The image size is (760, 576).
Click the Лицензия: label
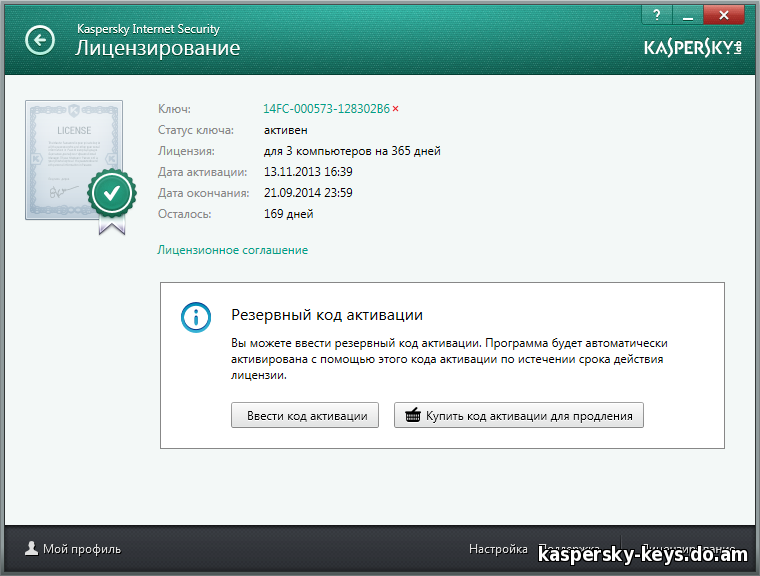[186, 151]
